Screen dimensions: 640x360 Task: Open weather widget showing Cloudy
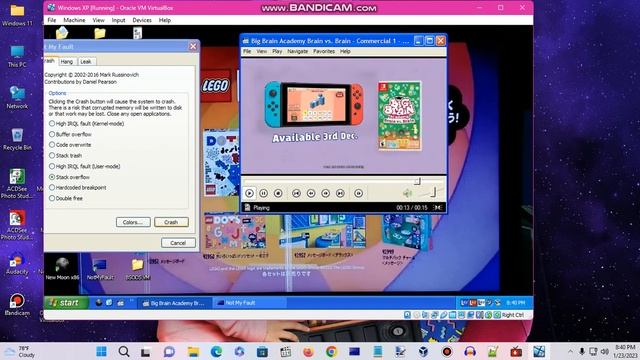pyautogui.click(x=20, y=351)
